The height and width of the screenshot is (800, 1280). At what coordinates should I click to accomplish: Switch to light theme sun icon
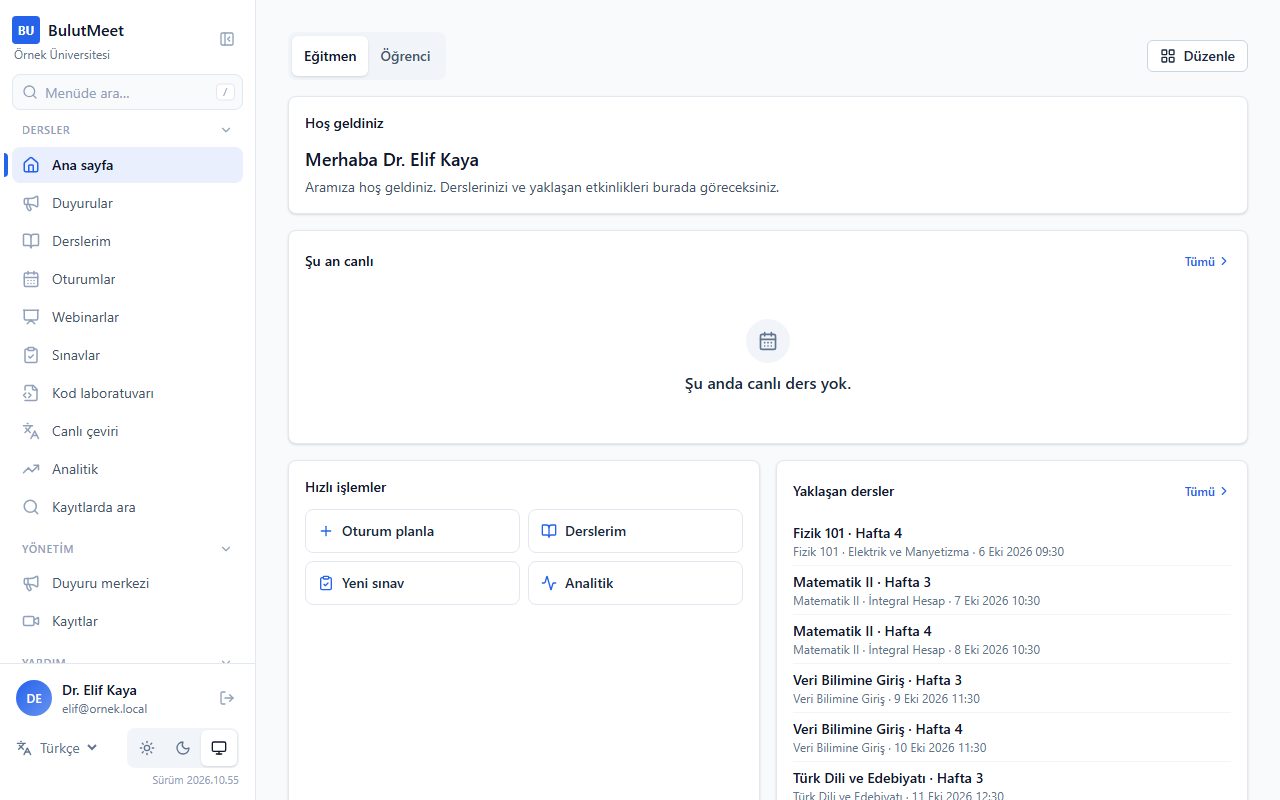tap(147, 748)
